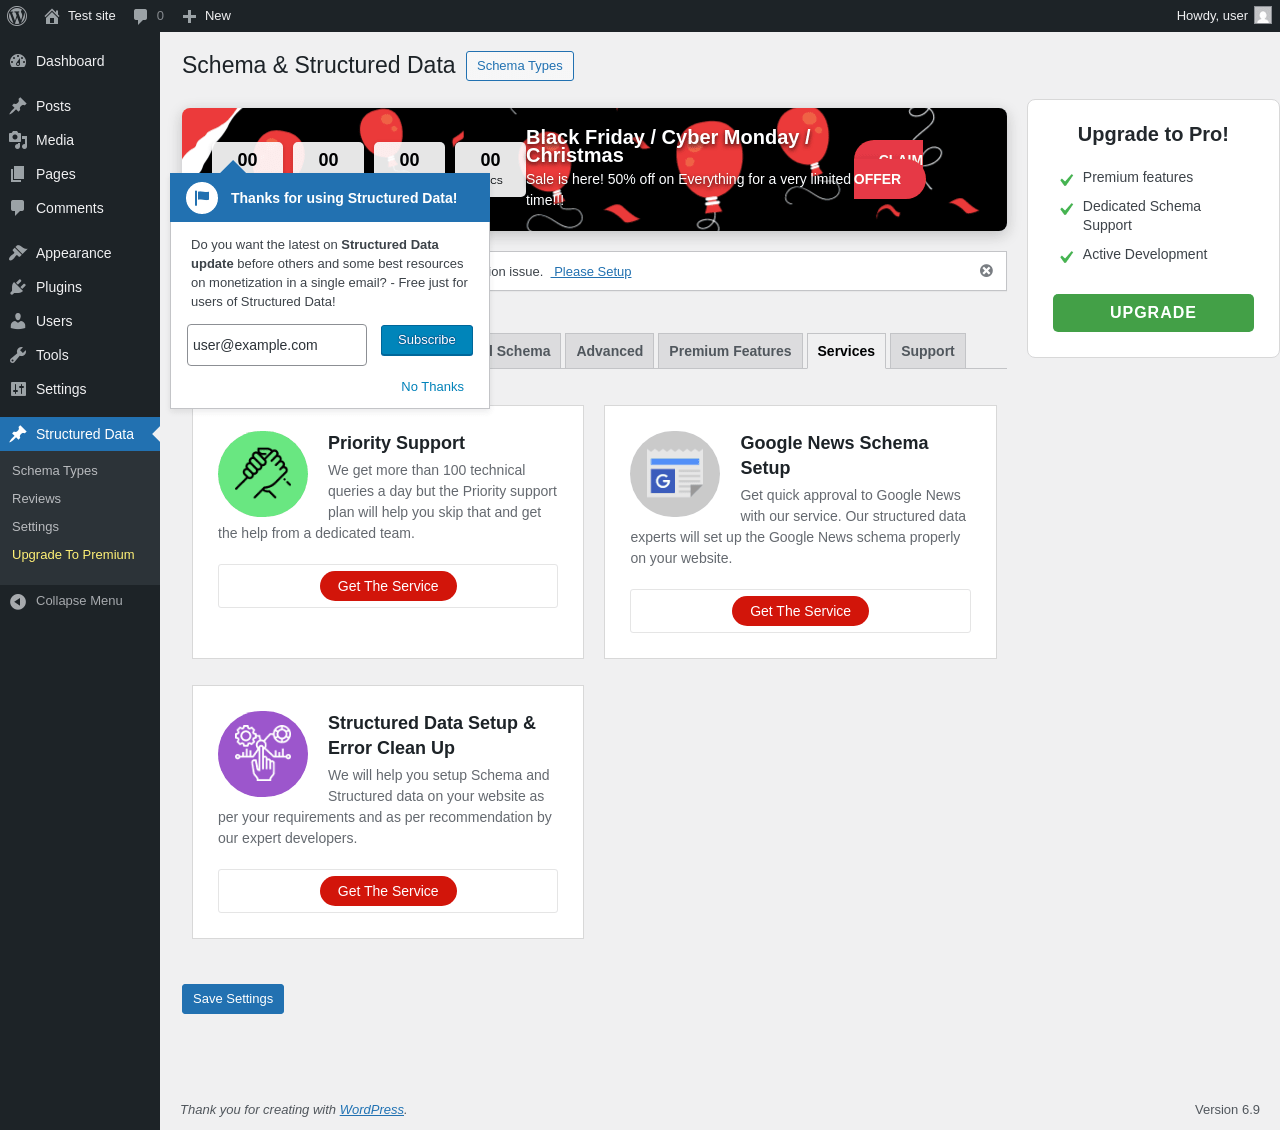Image resolution: width=1280 pixels, height=1130 pixels.
Task: Open the Reviews submenu item
Action: [x=36, y=499]
